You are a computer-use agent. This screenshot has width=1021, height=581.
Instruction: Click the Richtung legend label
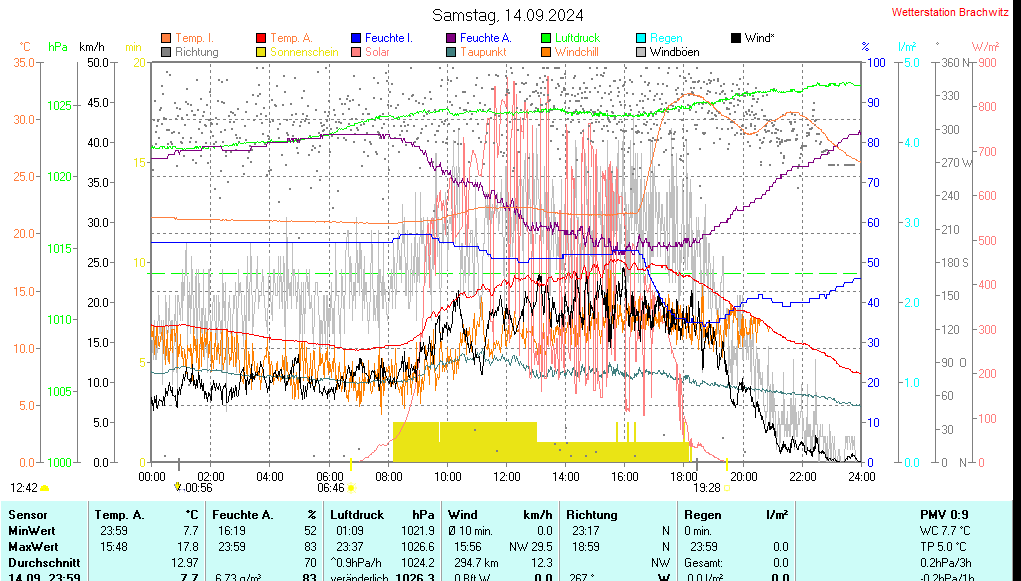[x=196, y=51]
